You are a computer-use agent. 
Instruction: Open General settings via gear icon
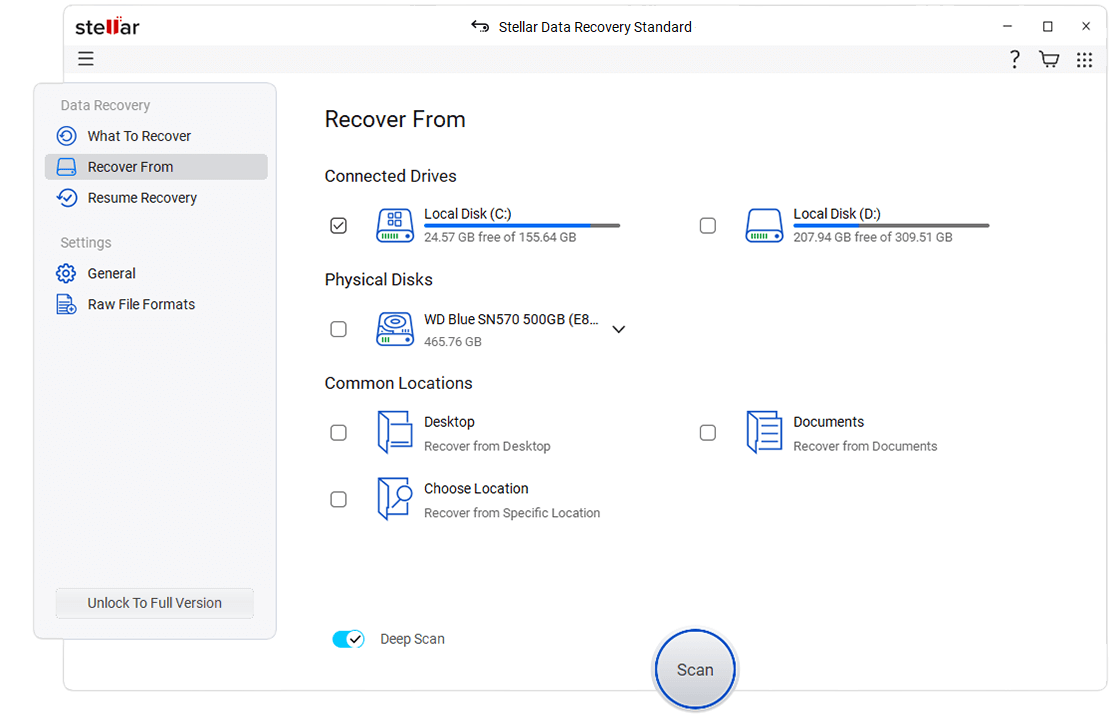tap(65, 273)
